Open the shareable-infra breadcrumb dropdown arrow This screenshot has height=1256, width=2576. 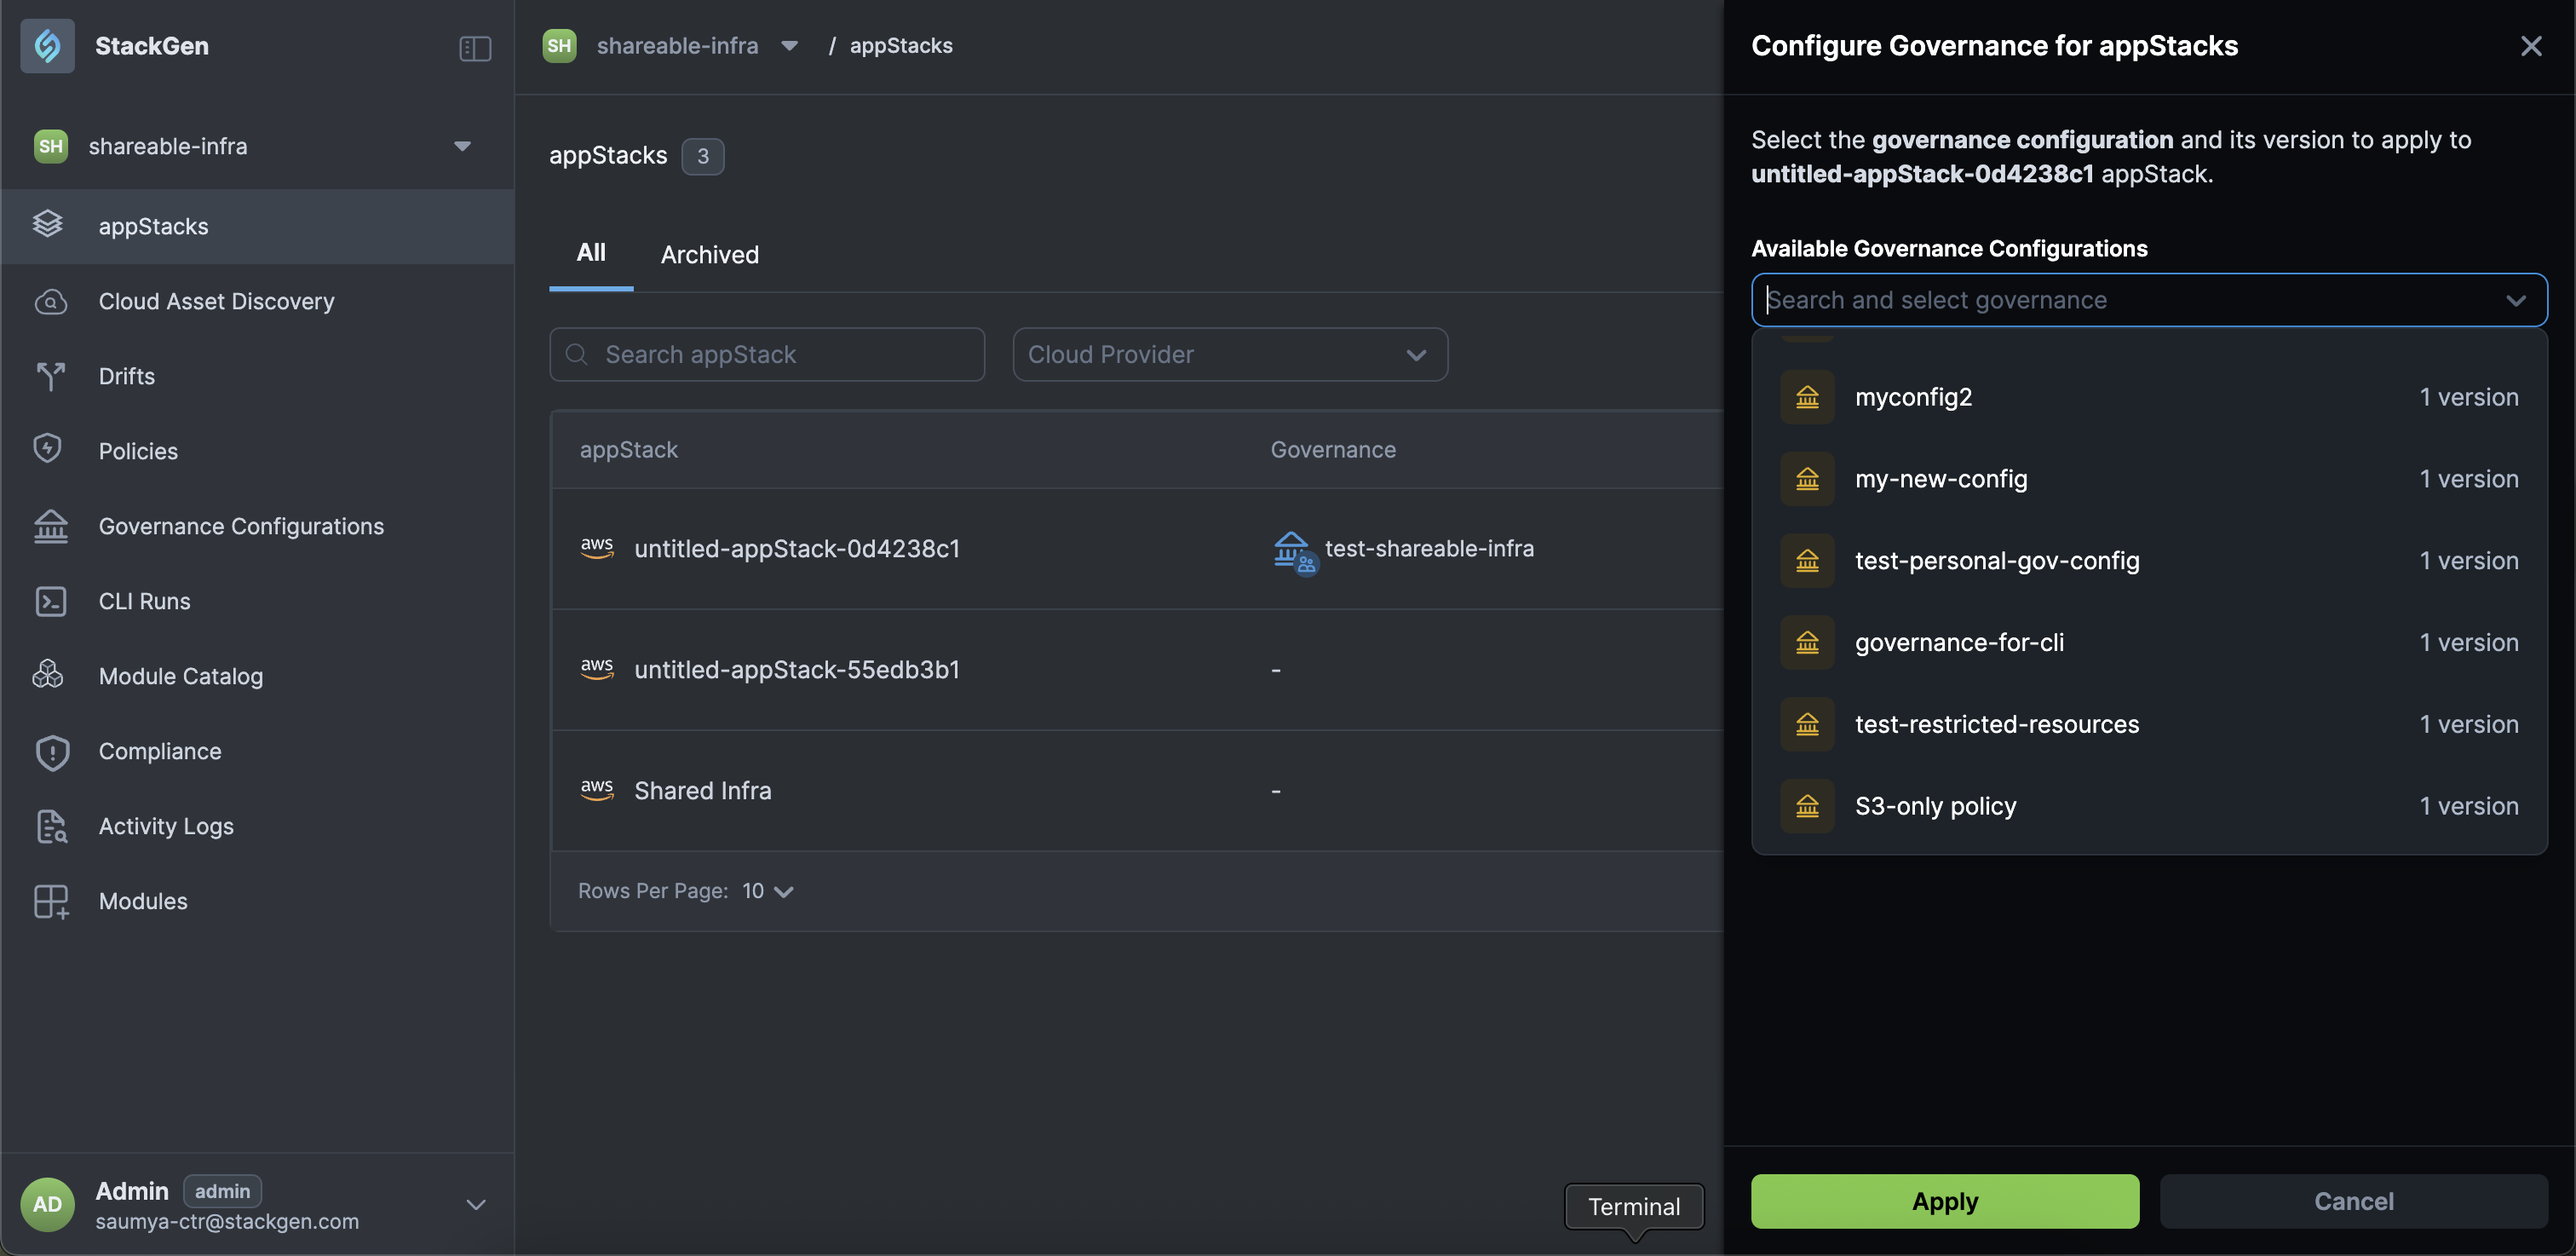(790, 46)
